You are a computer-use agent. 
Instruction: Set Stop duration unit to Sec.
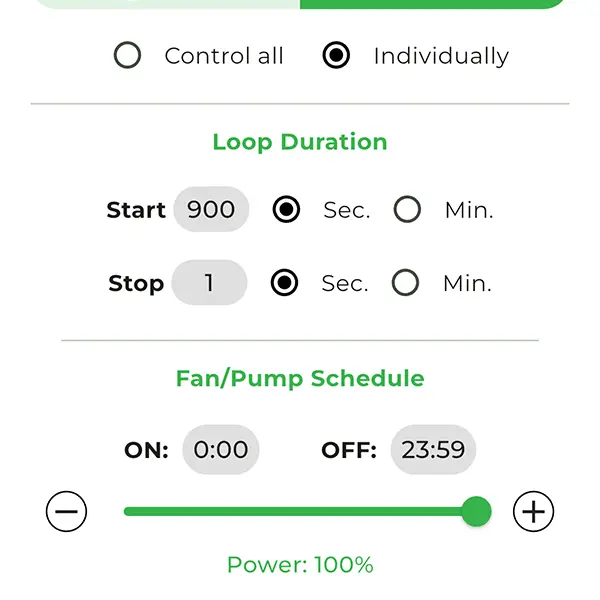click(285, 283)
